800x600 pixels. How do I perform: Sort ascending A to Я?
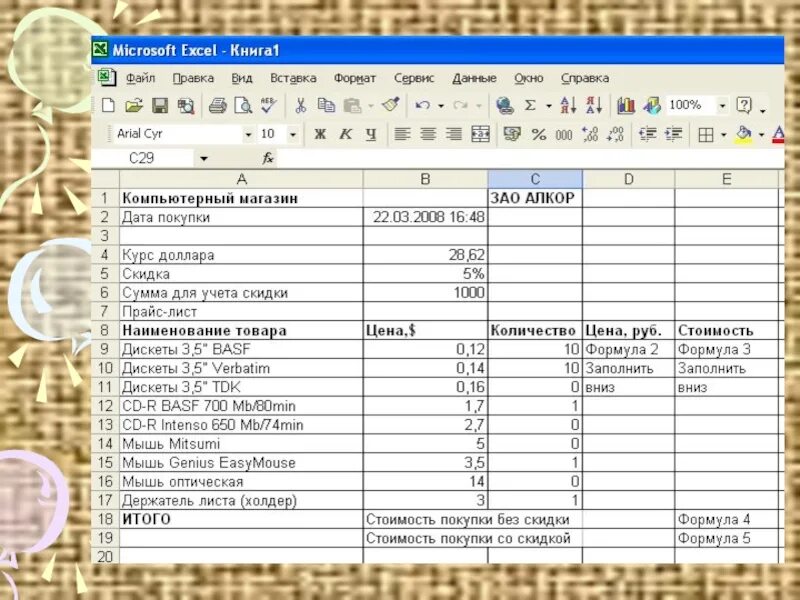pyautogui.click(x=568, y=106)
